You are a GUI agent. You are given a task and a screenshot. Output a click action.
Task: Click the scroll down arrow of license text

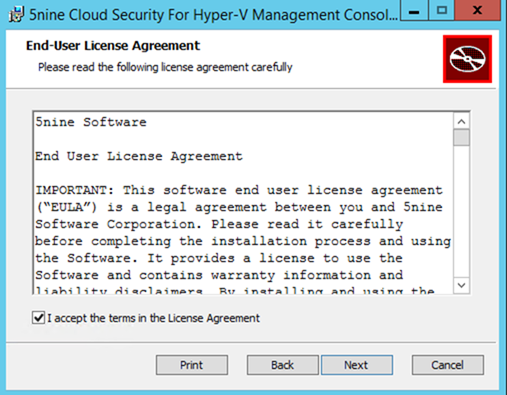click(x=462, y=285)
